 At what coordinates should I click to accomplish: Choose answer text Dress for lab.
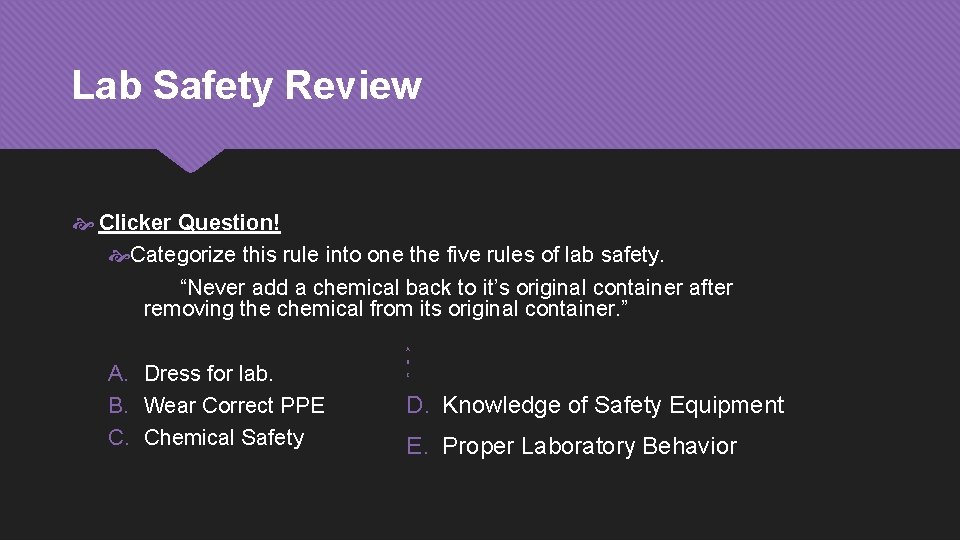click(x=209, y=374)
